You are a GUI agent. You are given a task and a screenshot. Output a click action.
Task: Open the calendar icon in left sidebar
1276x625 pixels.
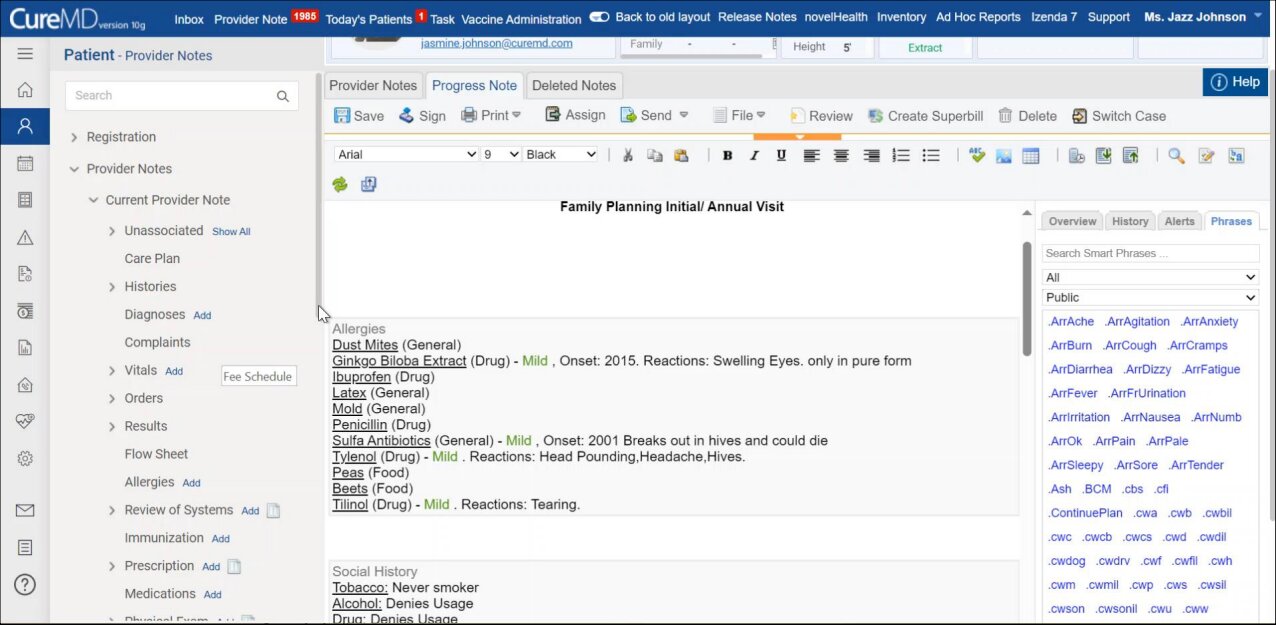(25, 164)
